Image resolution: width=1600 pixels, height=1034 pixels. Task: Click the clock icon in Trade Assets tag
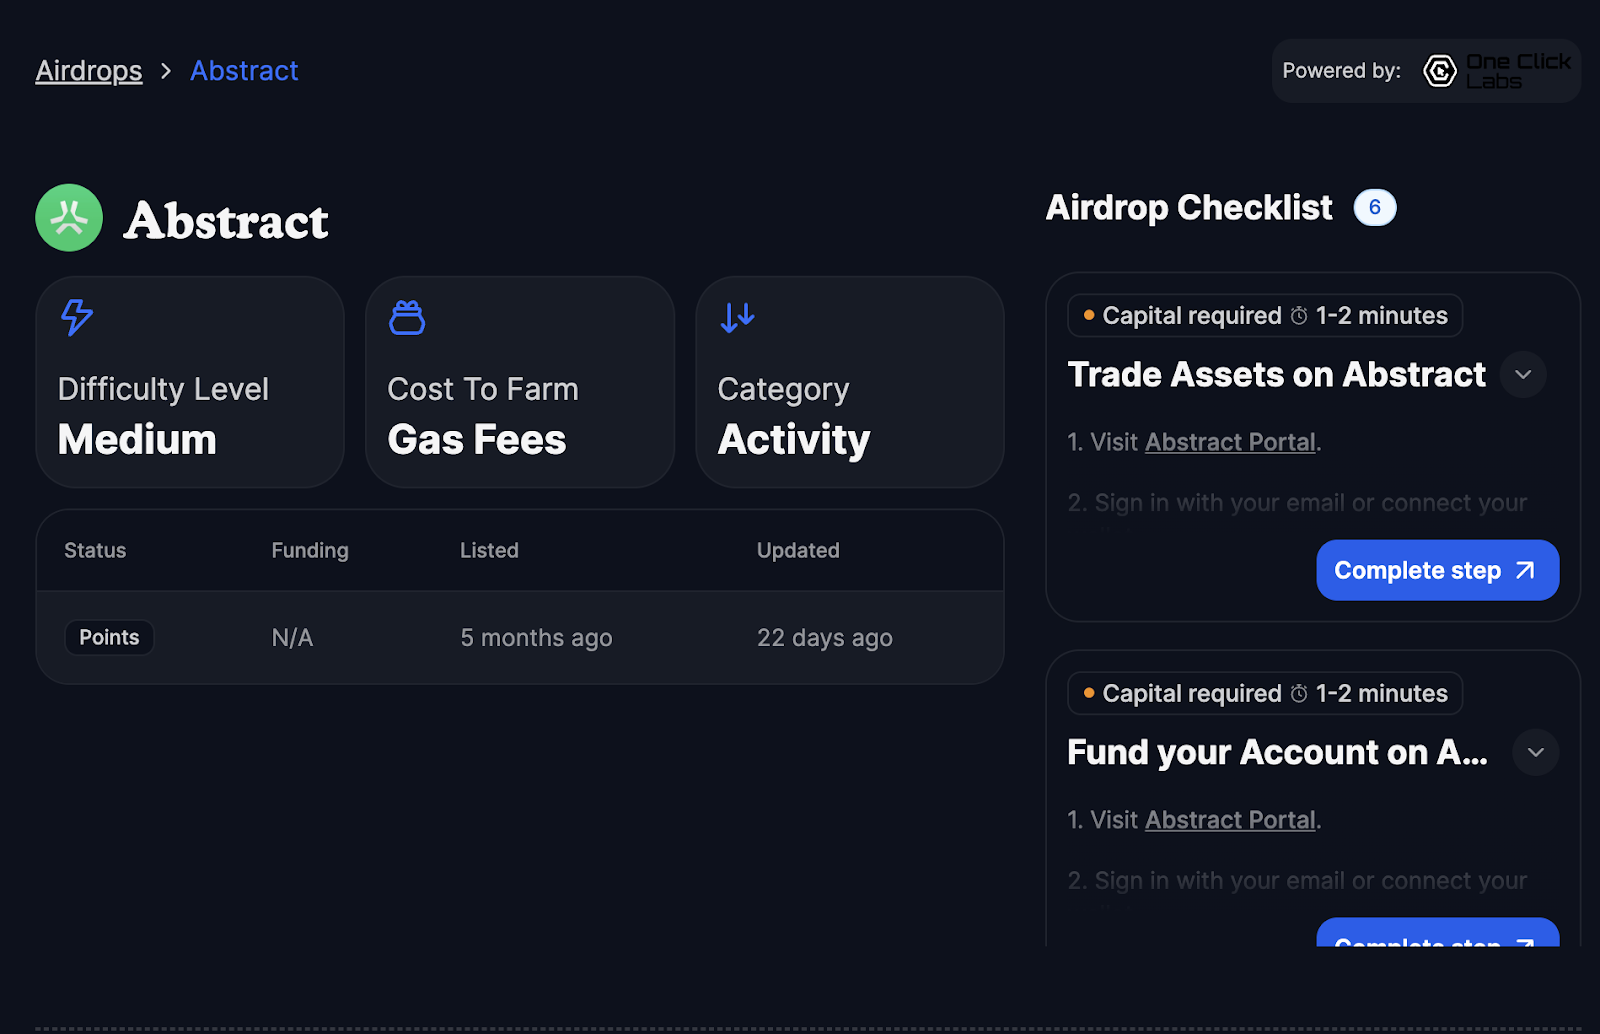click(1299, 316)
